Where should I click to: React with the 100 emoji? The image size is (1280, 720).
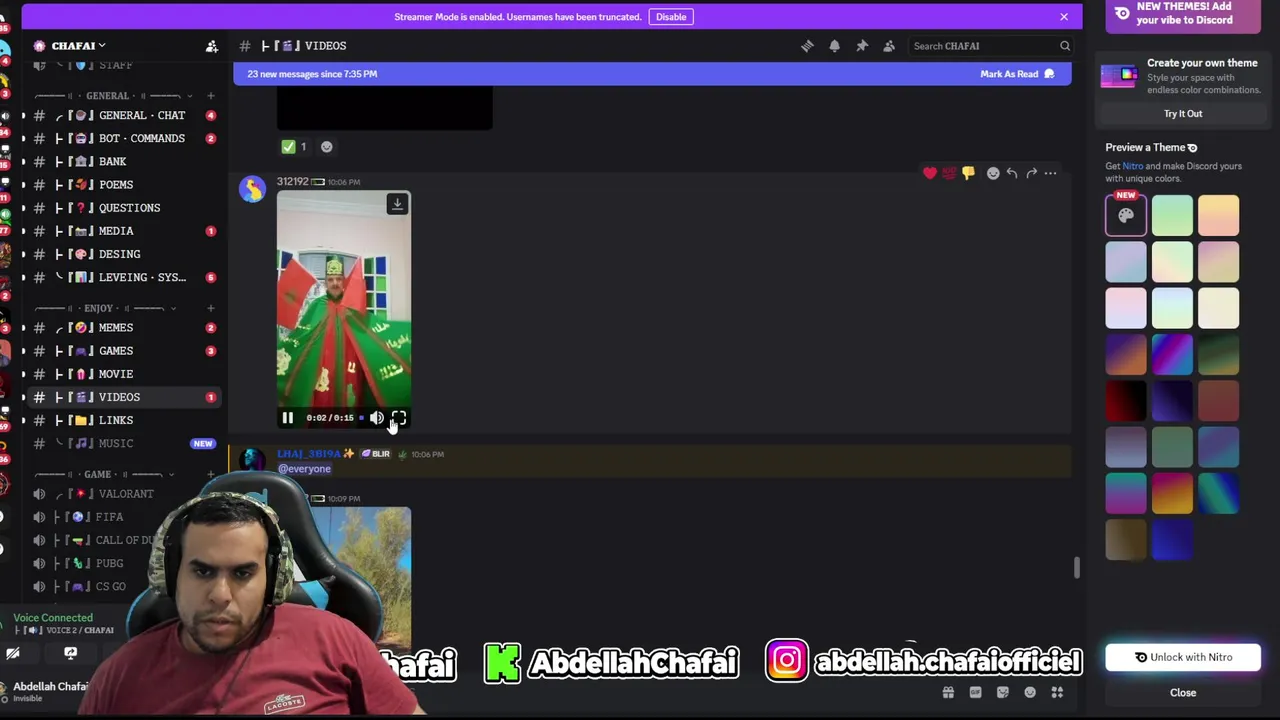click(949, 173)
